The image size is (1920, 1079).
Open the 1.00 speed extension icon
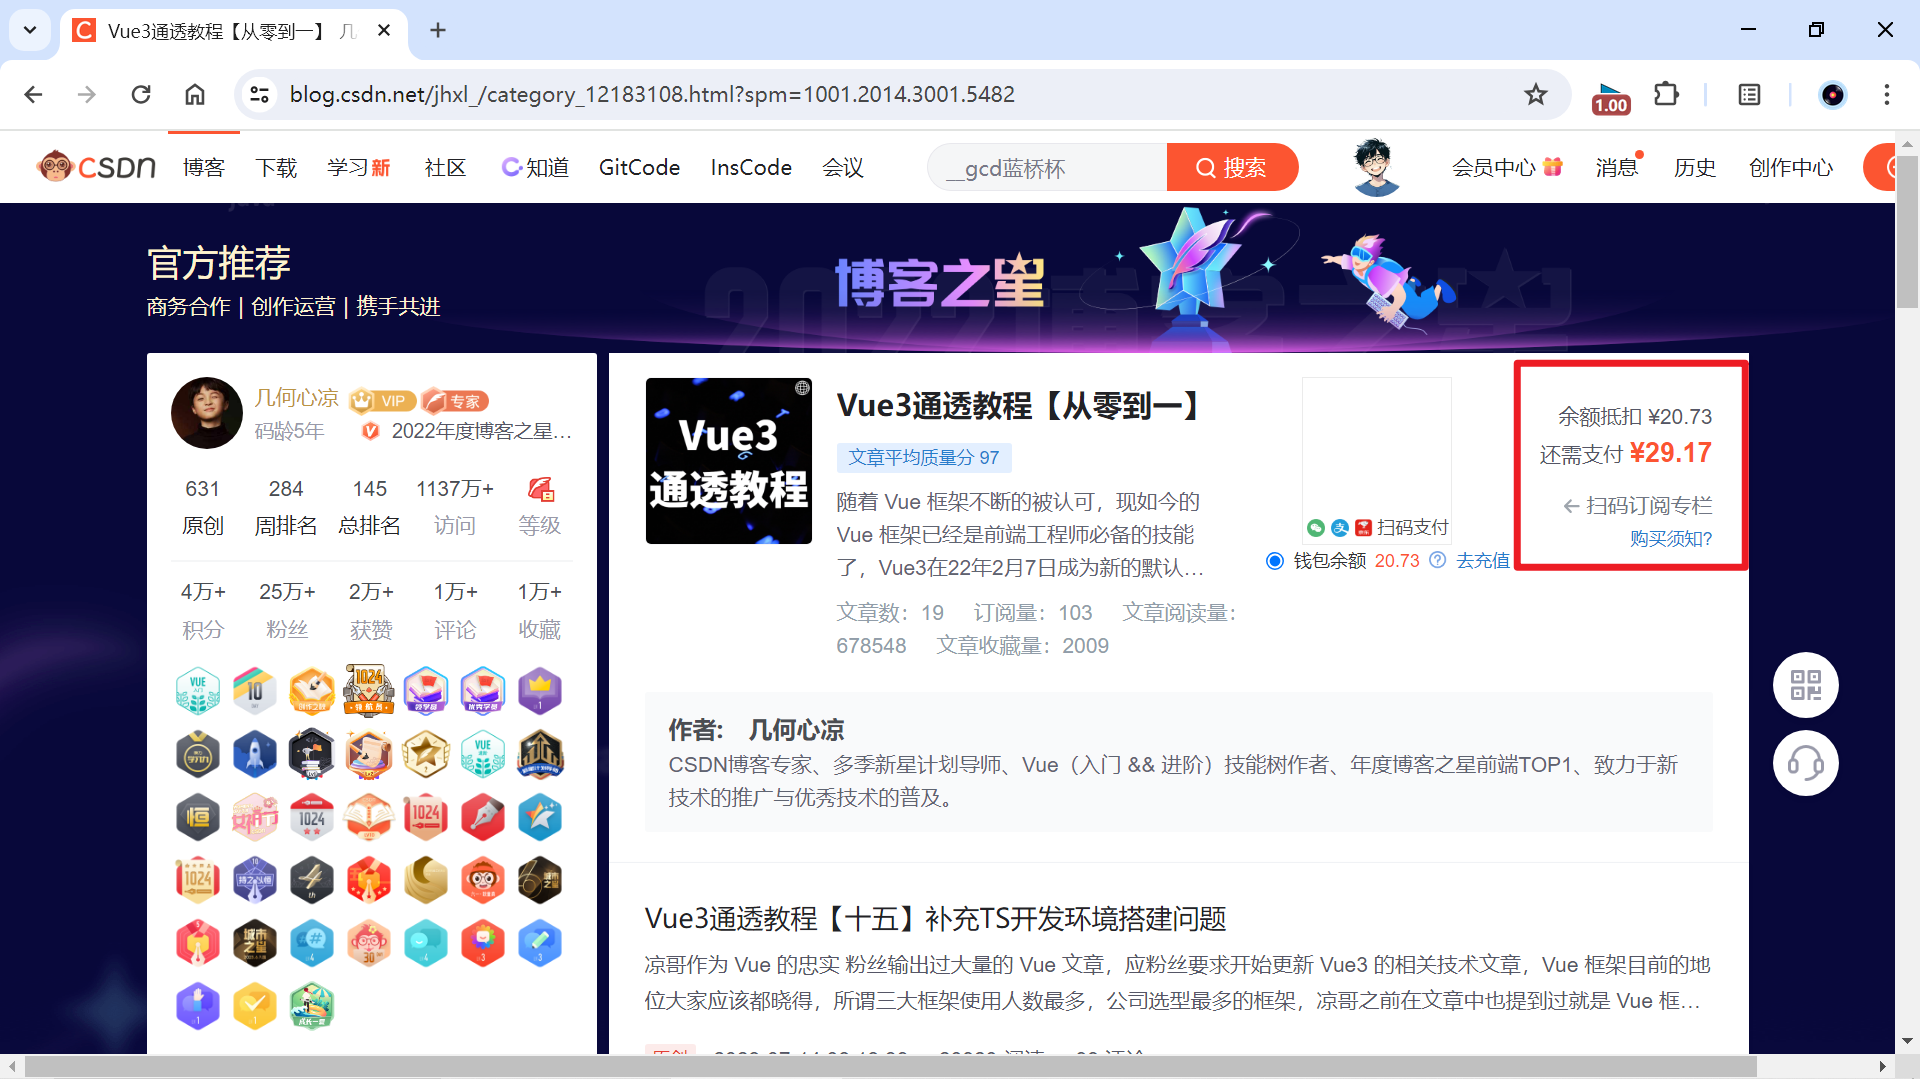(x=1611, y=97)
